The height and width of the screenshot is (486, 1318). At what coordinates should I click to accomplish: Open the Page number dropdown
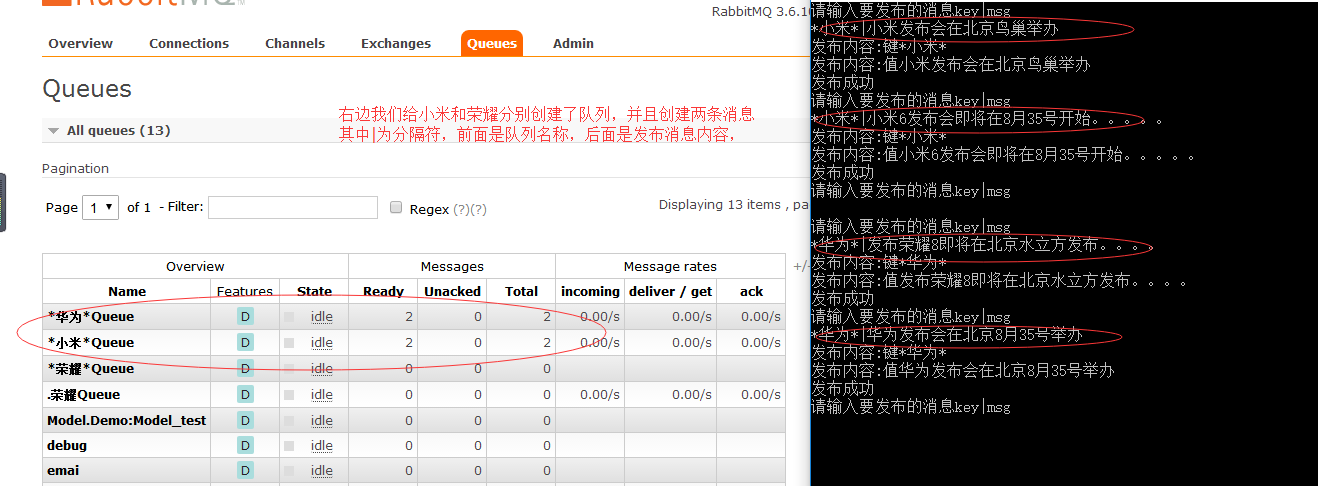click(100, 207)
